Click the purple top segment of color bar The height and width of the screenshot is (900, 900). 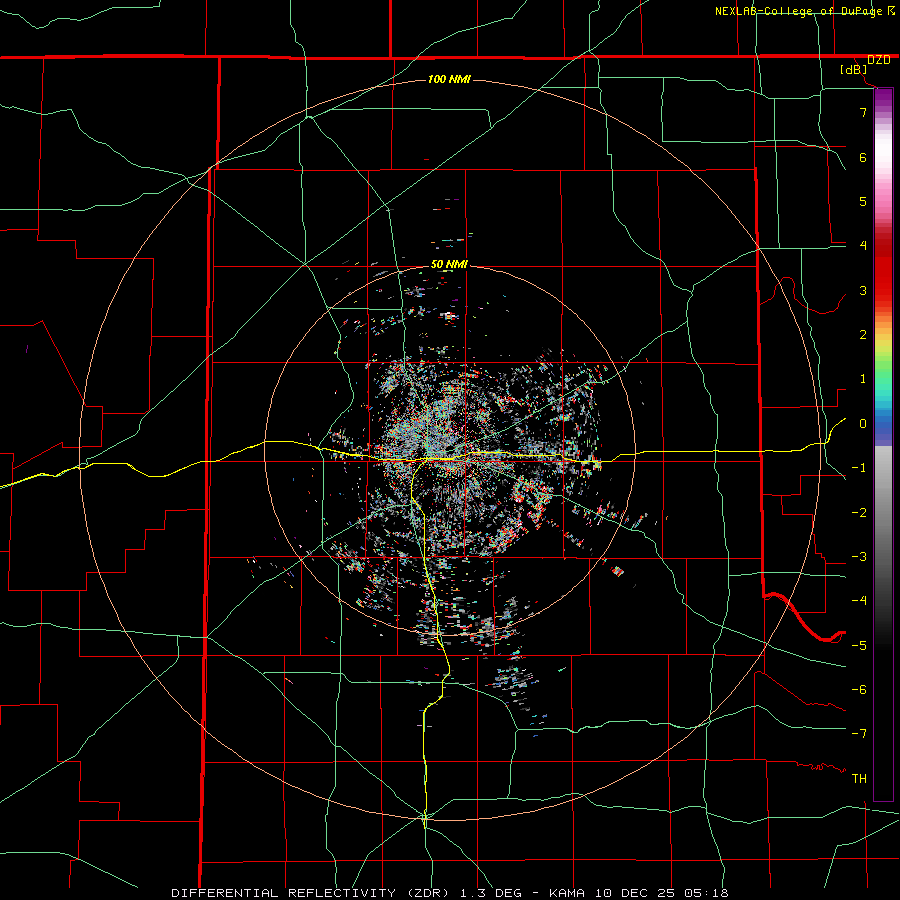coord(883,98)
